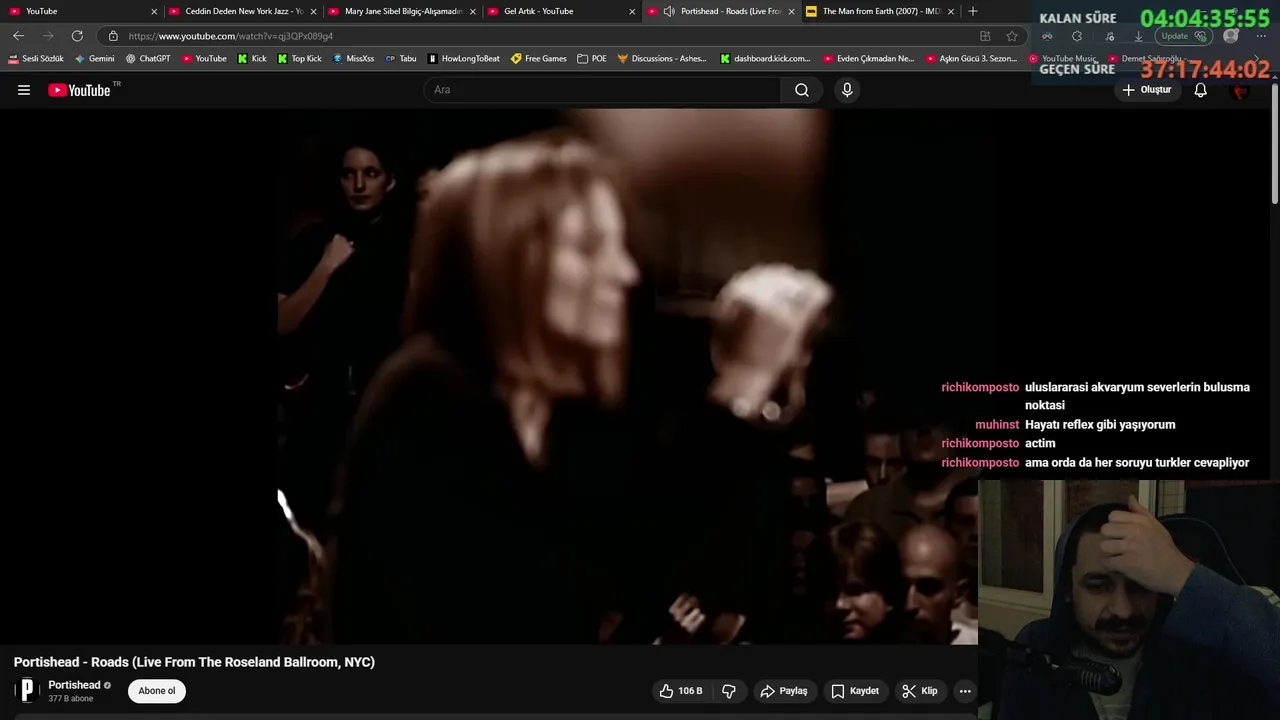Like the video with thumbs up
The height and width of the screenshot is (720, 1280).
click(x=681, y=691)
